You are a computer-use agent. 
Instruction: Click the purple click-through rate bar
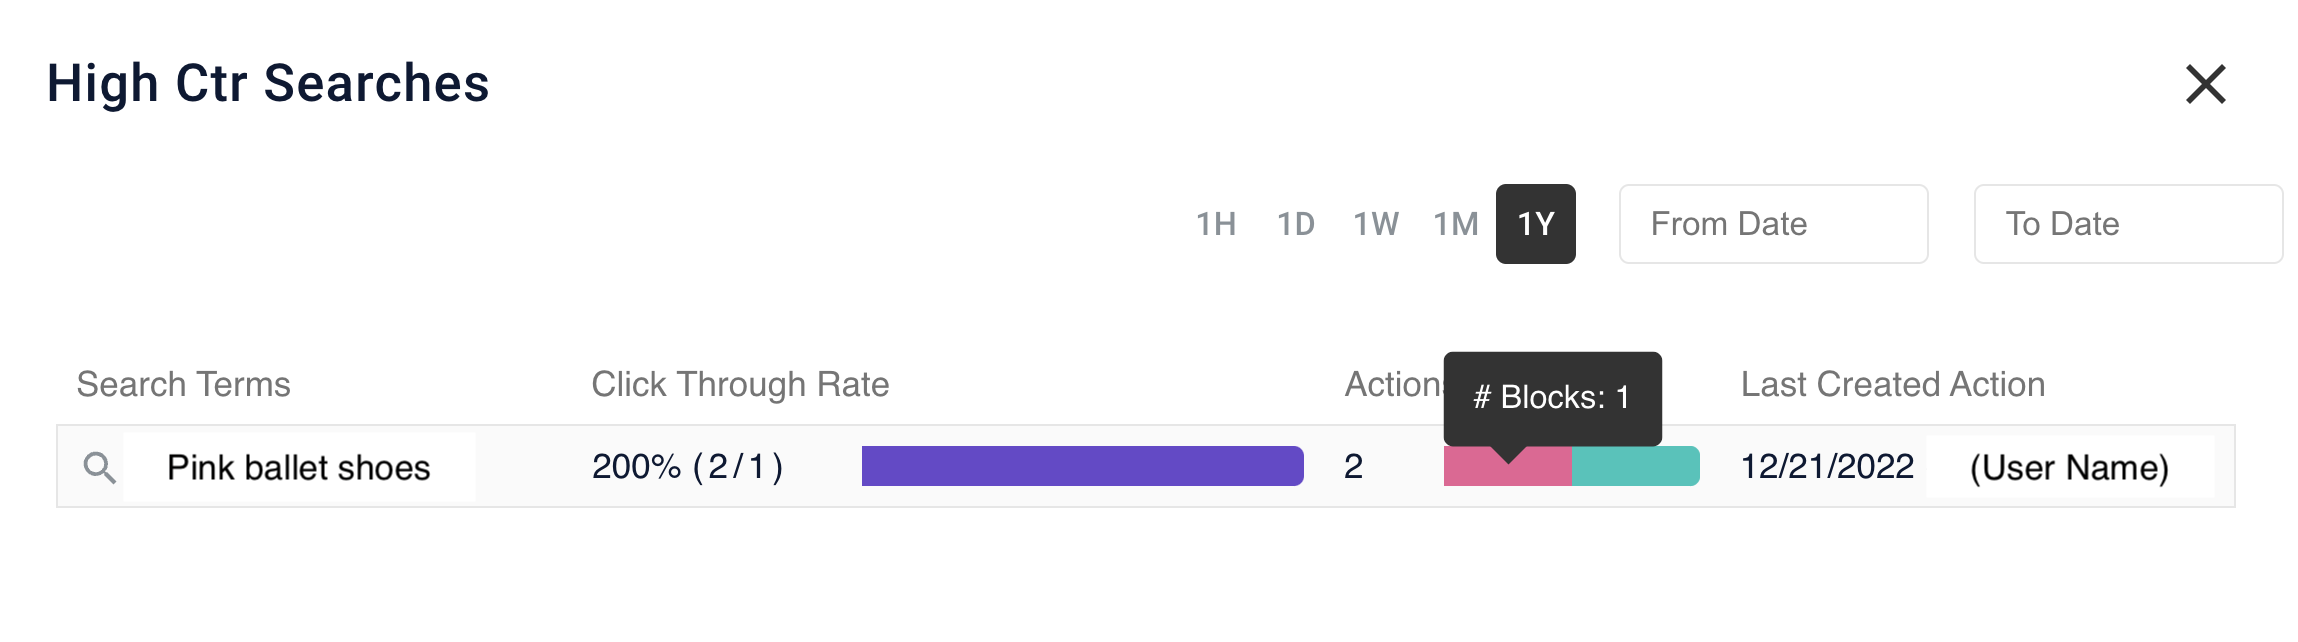click(x=1080, y=466)
